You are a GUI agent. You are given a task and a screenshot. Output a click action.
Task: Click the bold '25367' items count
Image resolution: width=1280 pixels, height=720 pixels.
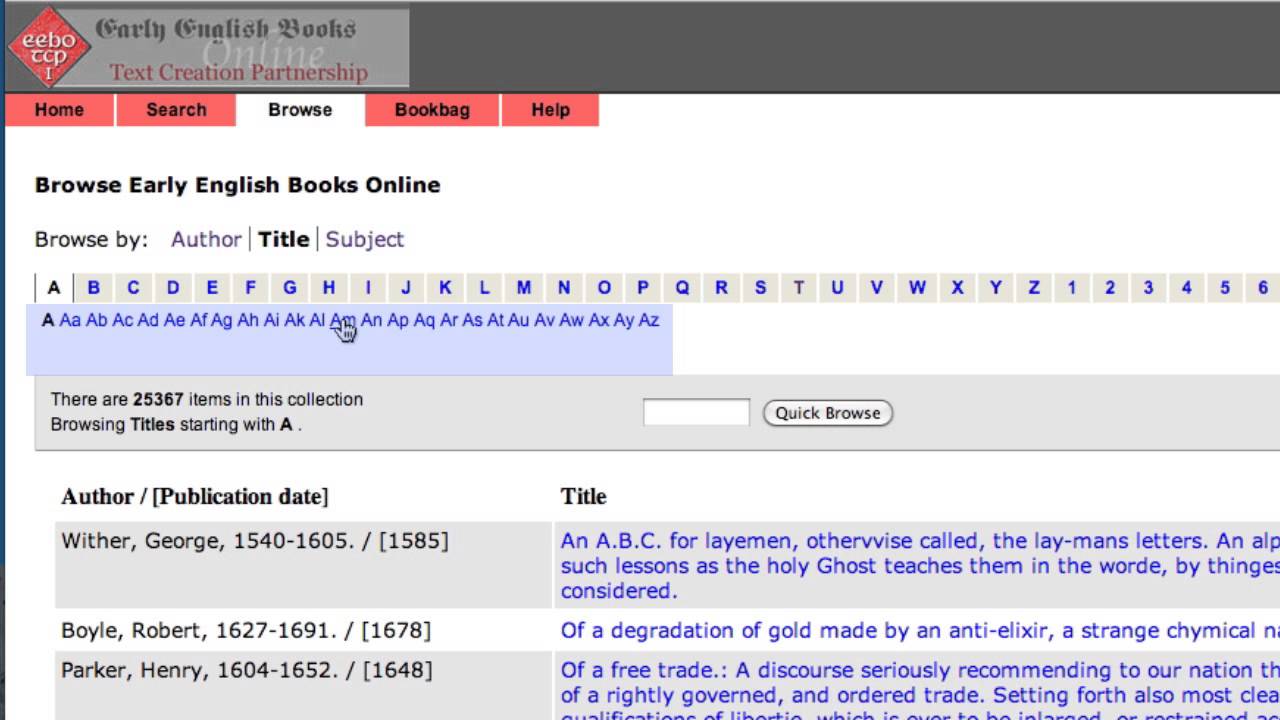pyautogui.click(x=158, y=399)
